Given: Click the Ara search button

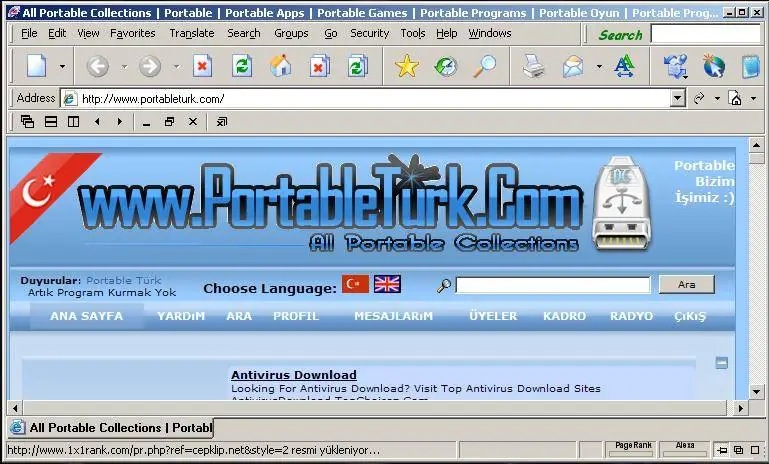Looking at the screenshot, I should (x=687, y=284).
